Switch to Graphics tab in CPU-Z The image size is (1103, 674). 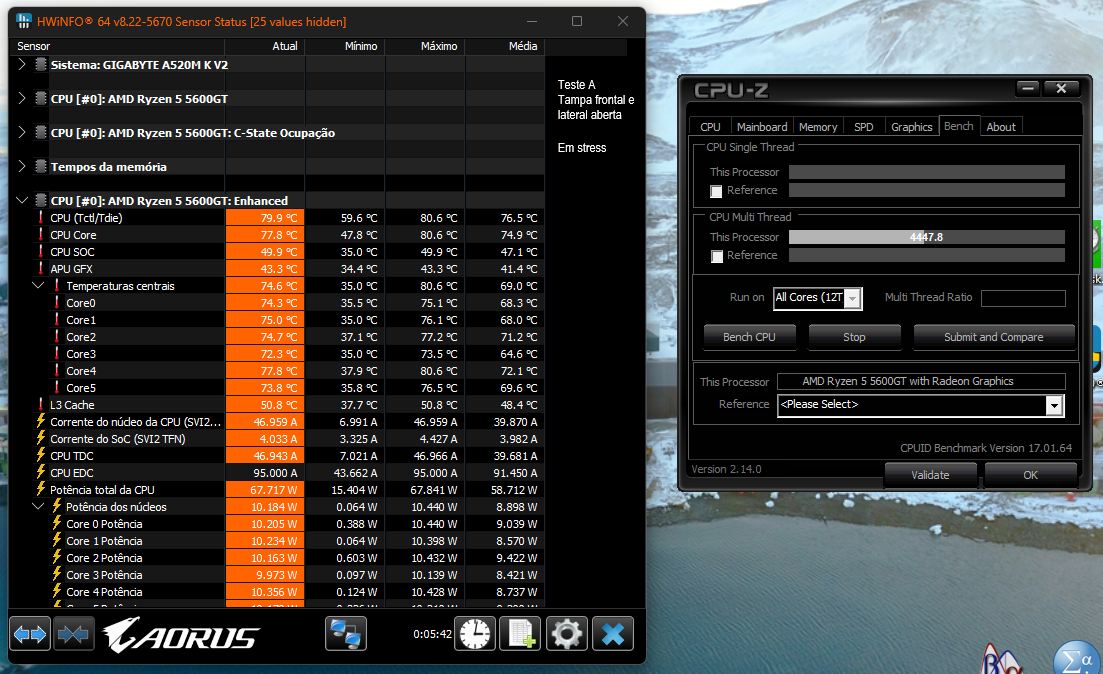point(912,127)
